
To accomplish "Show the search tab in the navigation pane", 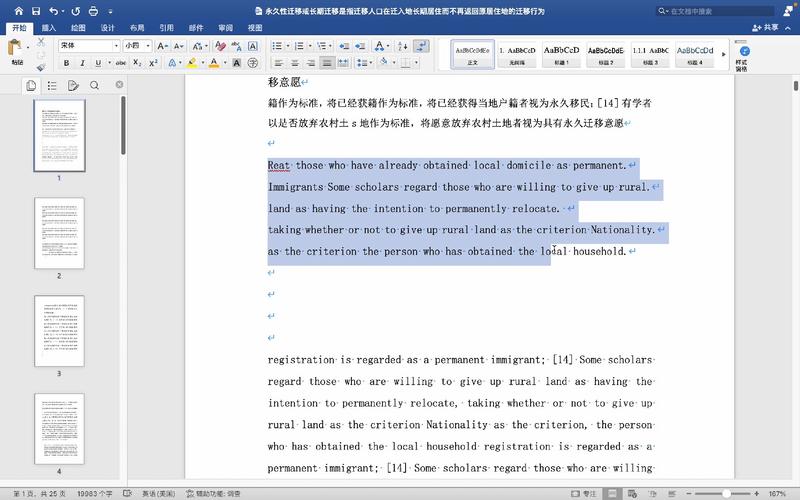I will point(94,85).
